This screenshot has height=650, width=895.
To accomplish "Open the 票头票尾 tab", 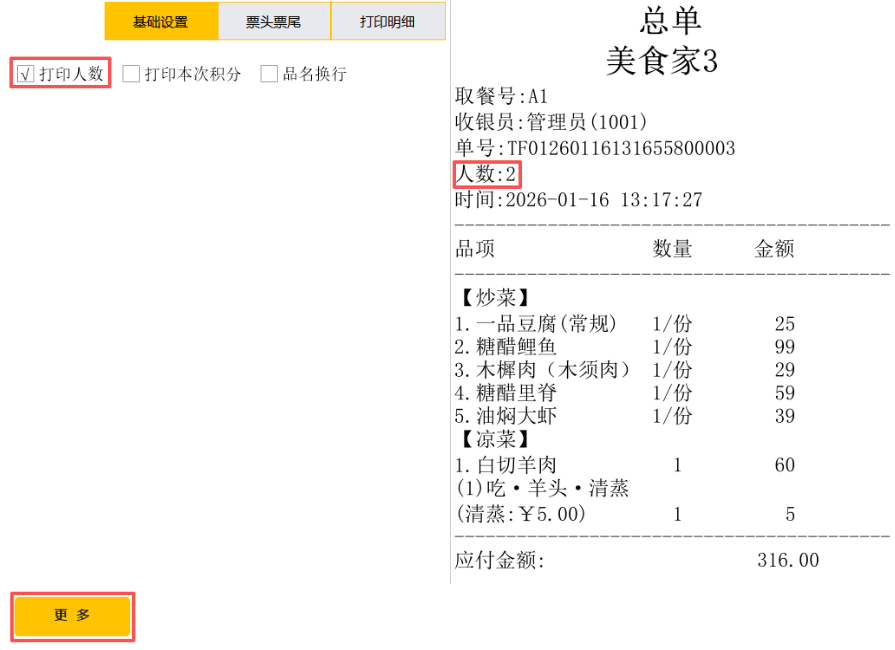I will pyautogui.click(x=274, y=21).
